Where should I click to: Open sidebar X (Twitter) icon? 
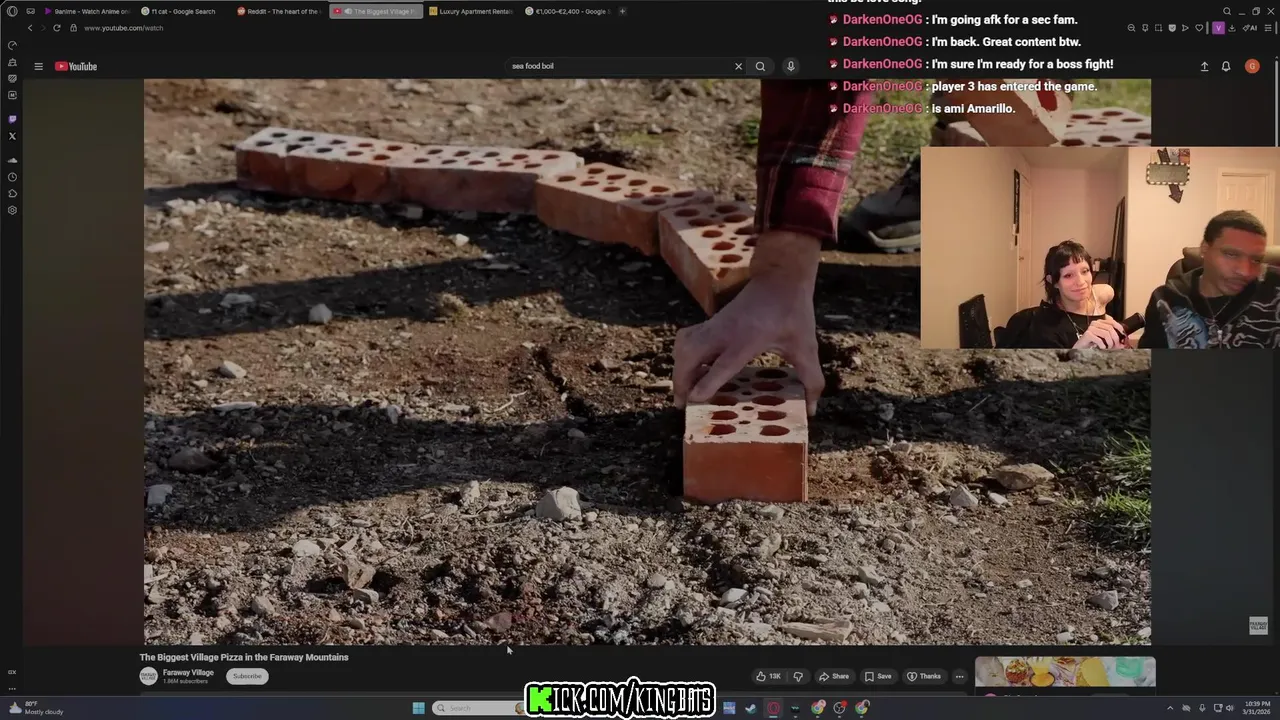[x=12, y=135]
